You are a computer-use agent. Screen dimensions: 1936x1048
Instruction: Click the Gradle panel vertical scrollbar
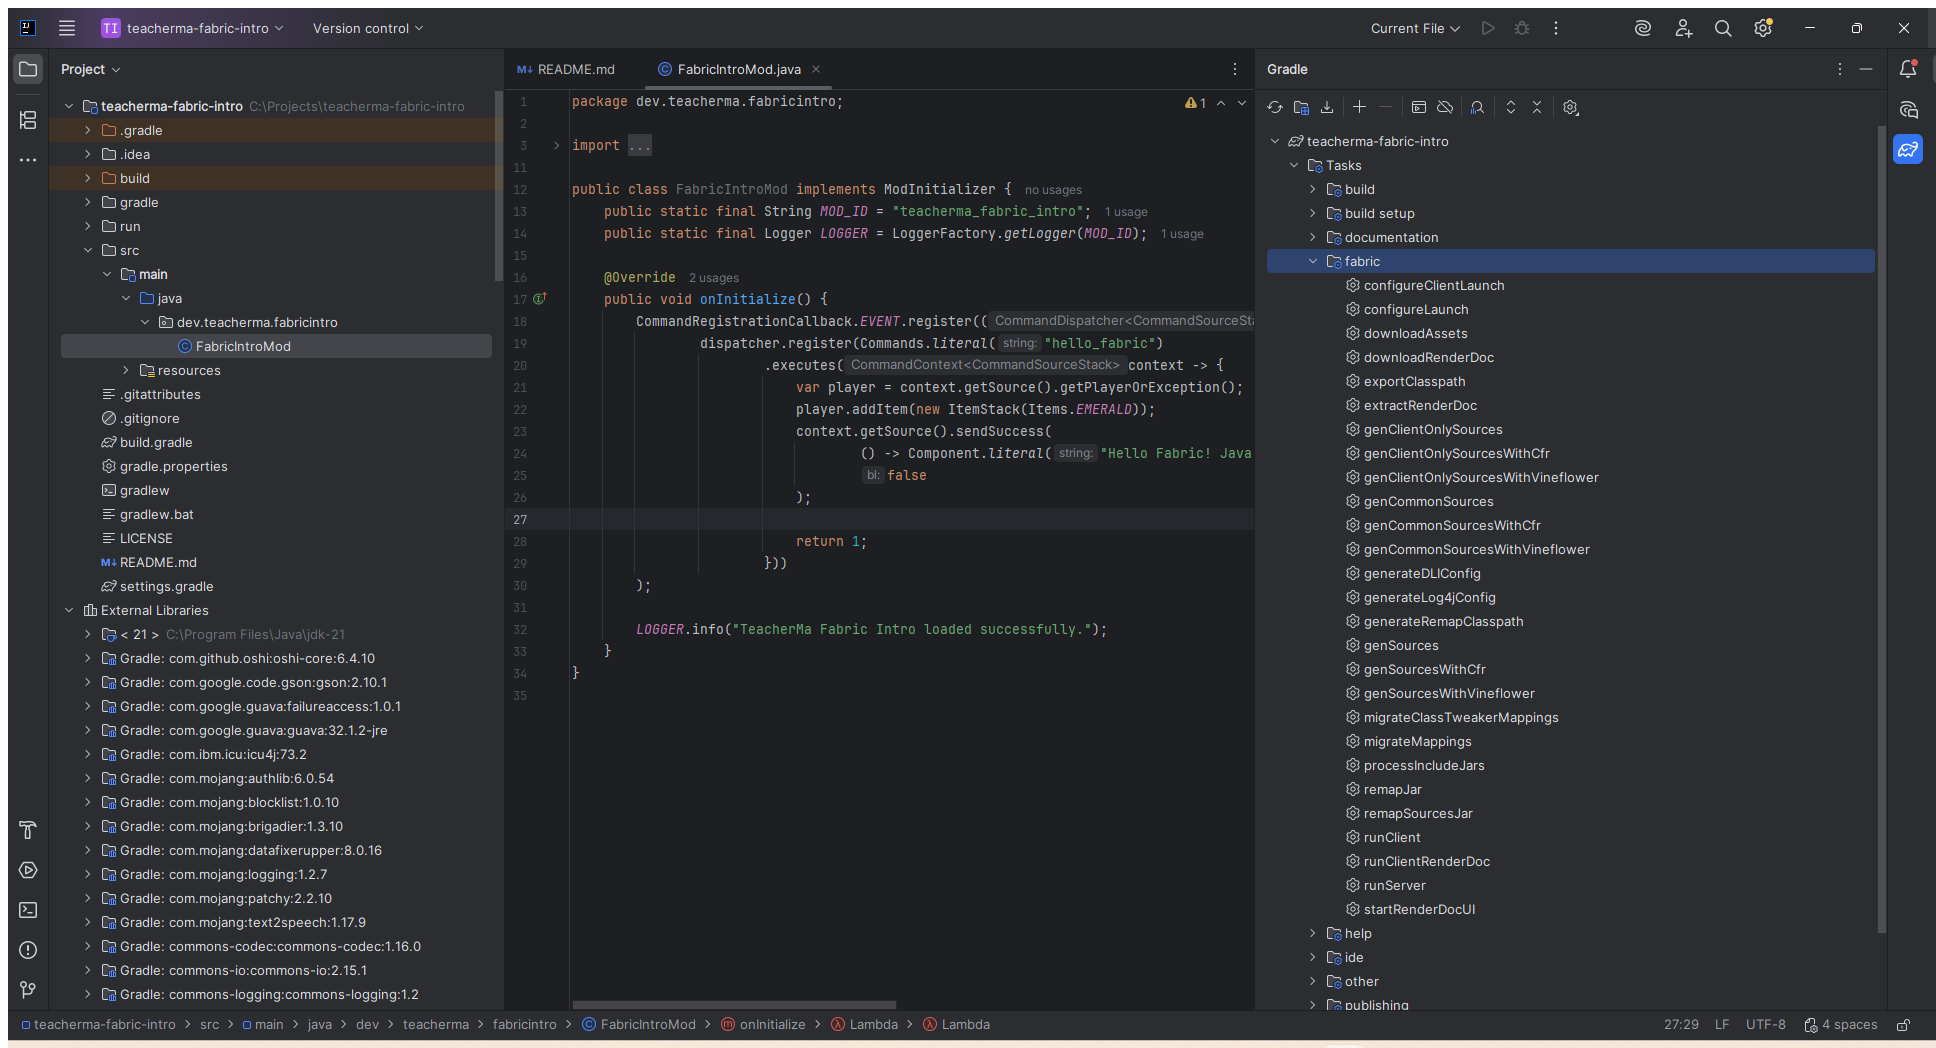(x=1881, y=530)
